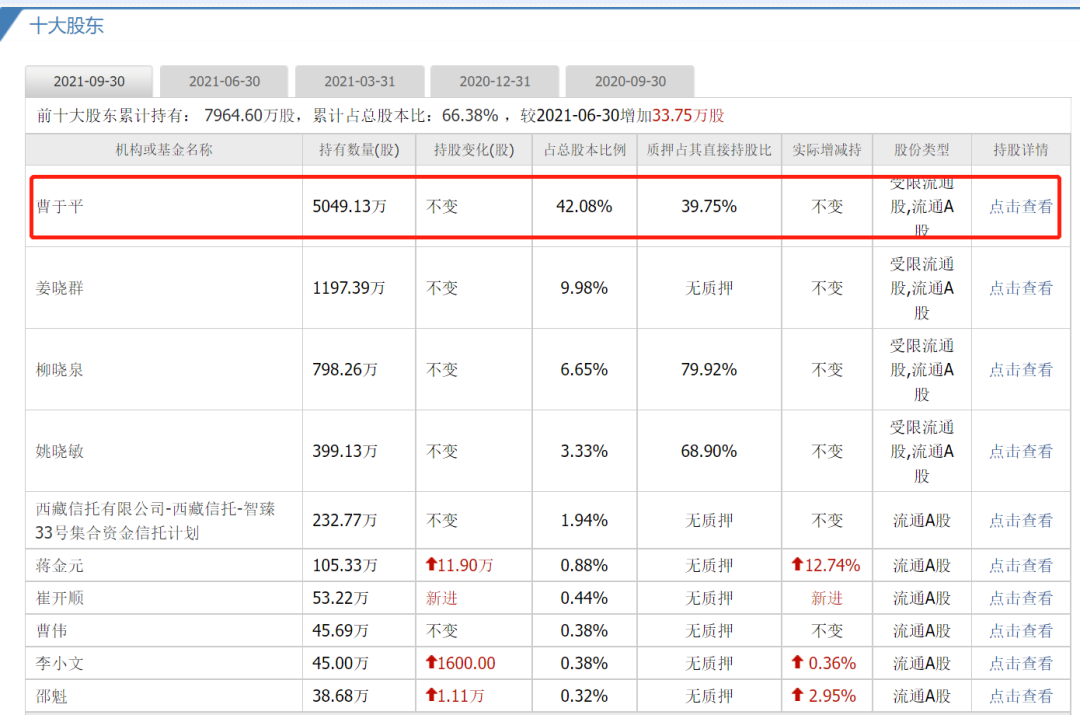Click the 42.08% share ratio
Image resolution: width=1080 pixels, height=715 pixels.
point(584,207)
